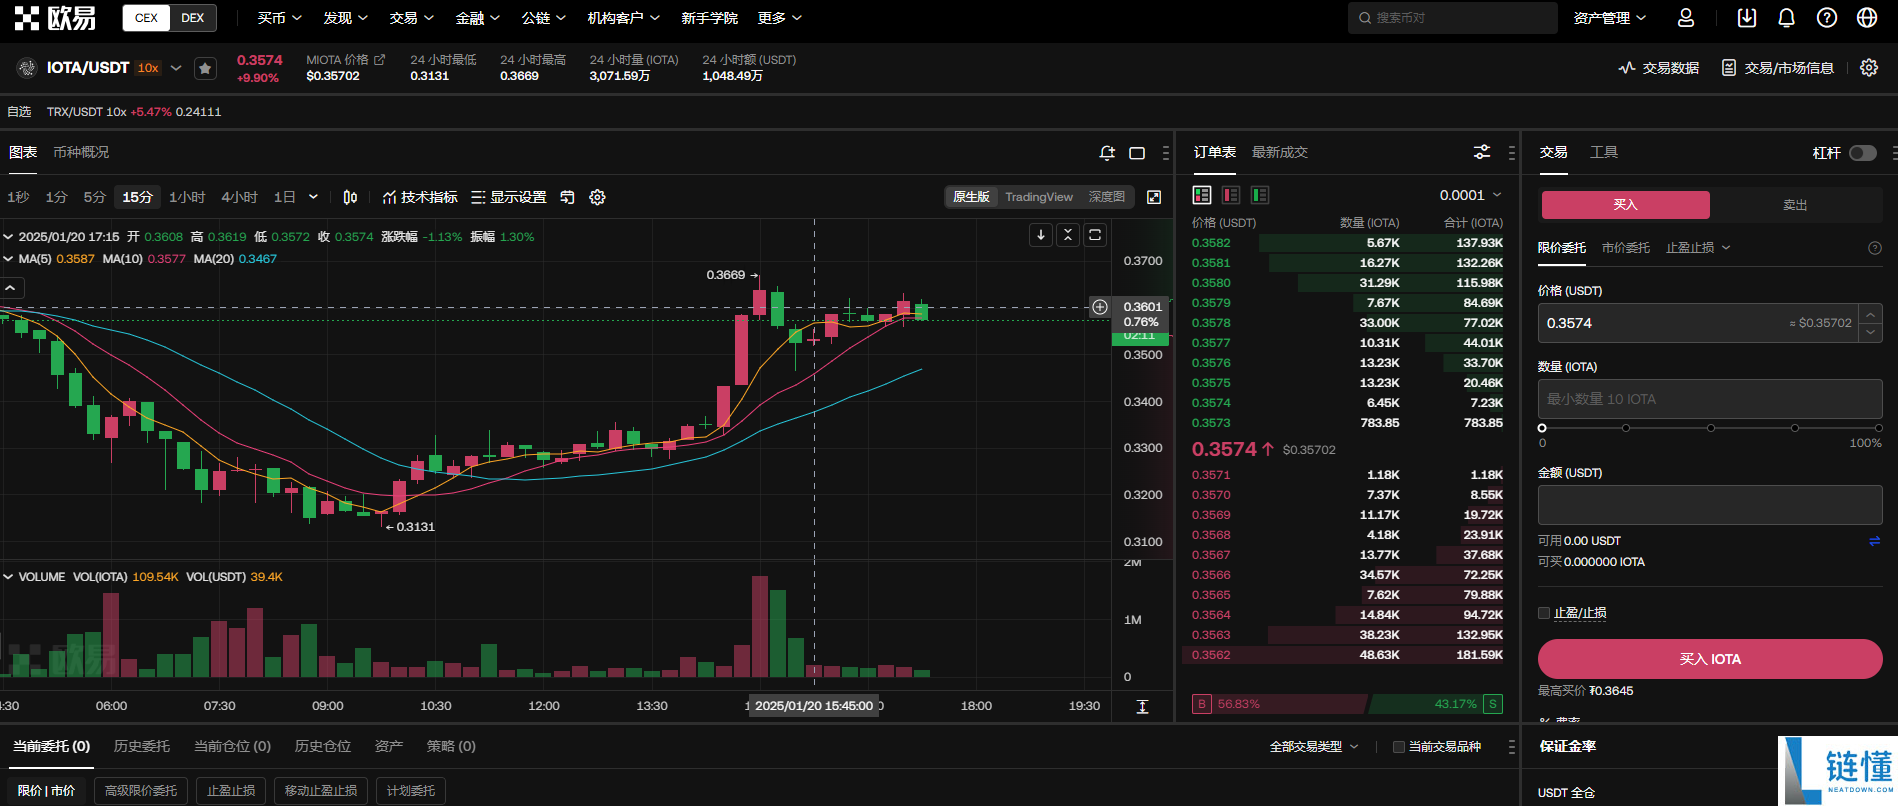Select TradingView chart version
1898x806 pixels.
click(x=1039, y=197)
